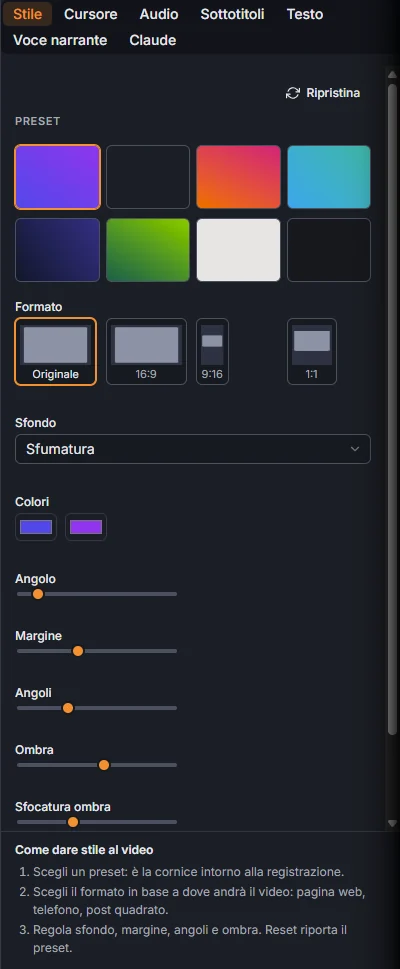Open the Sfondo Sfumatura dropdown
The width and height of the screenshot is (400, 969).
point(193,449)
